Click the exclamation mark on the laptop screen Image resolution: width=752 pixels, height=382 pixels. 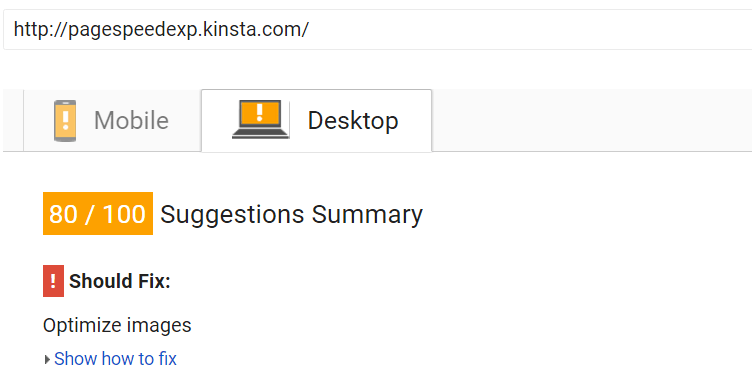pos(260,112)
